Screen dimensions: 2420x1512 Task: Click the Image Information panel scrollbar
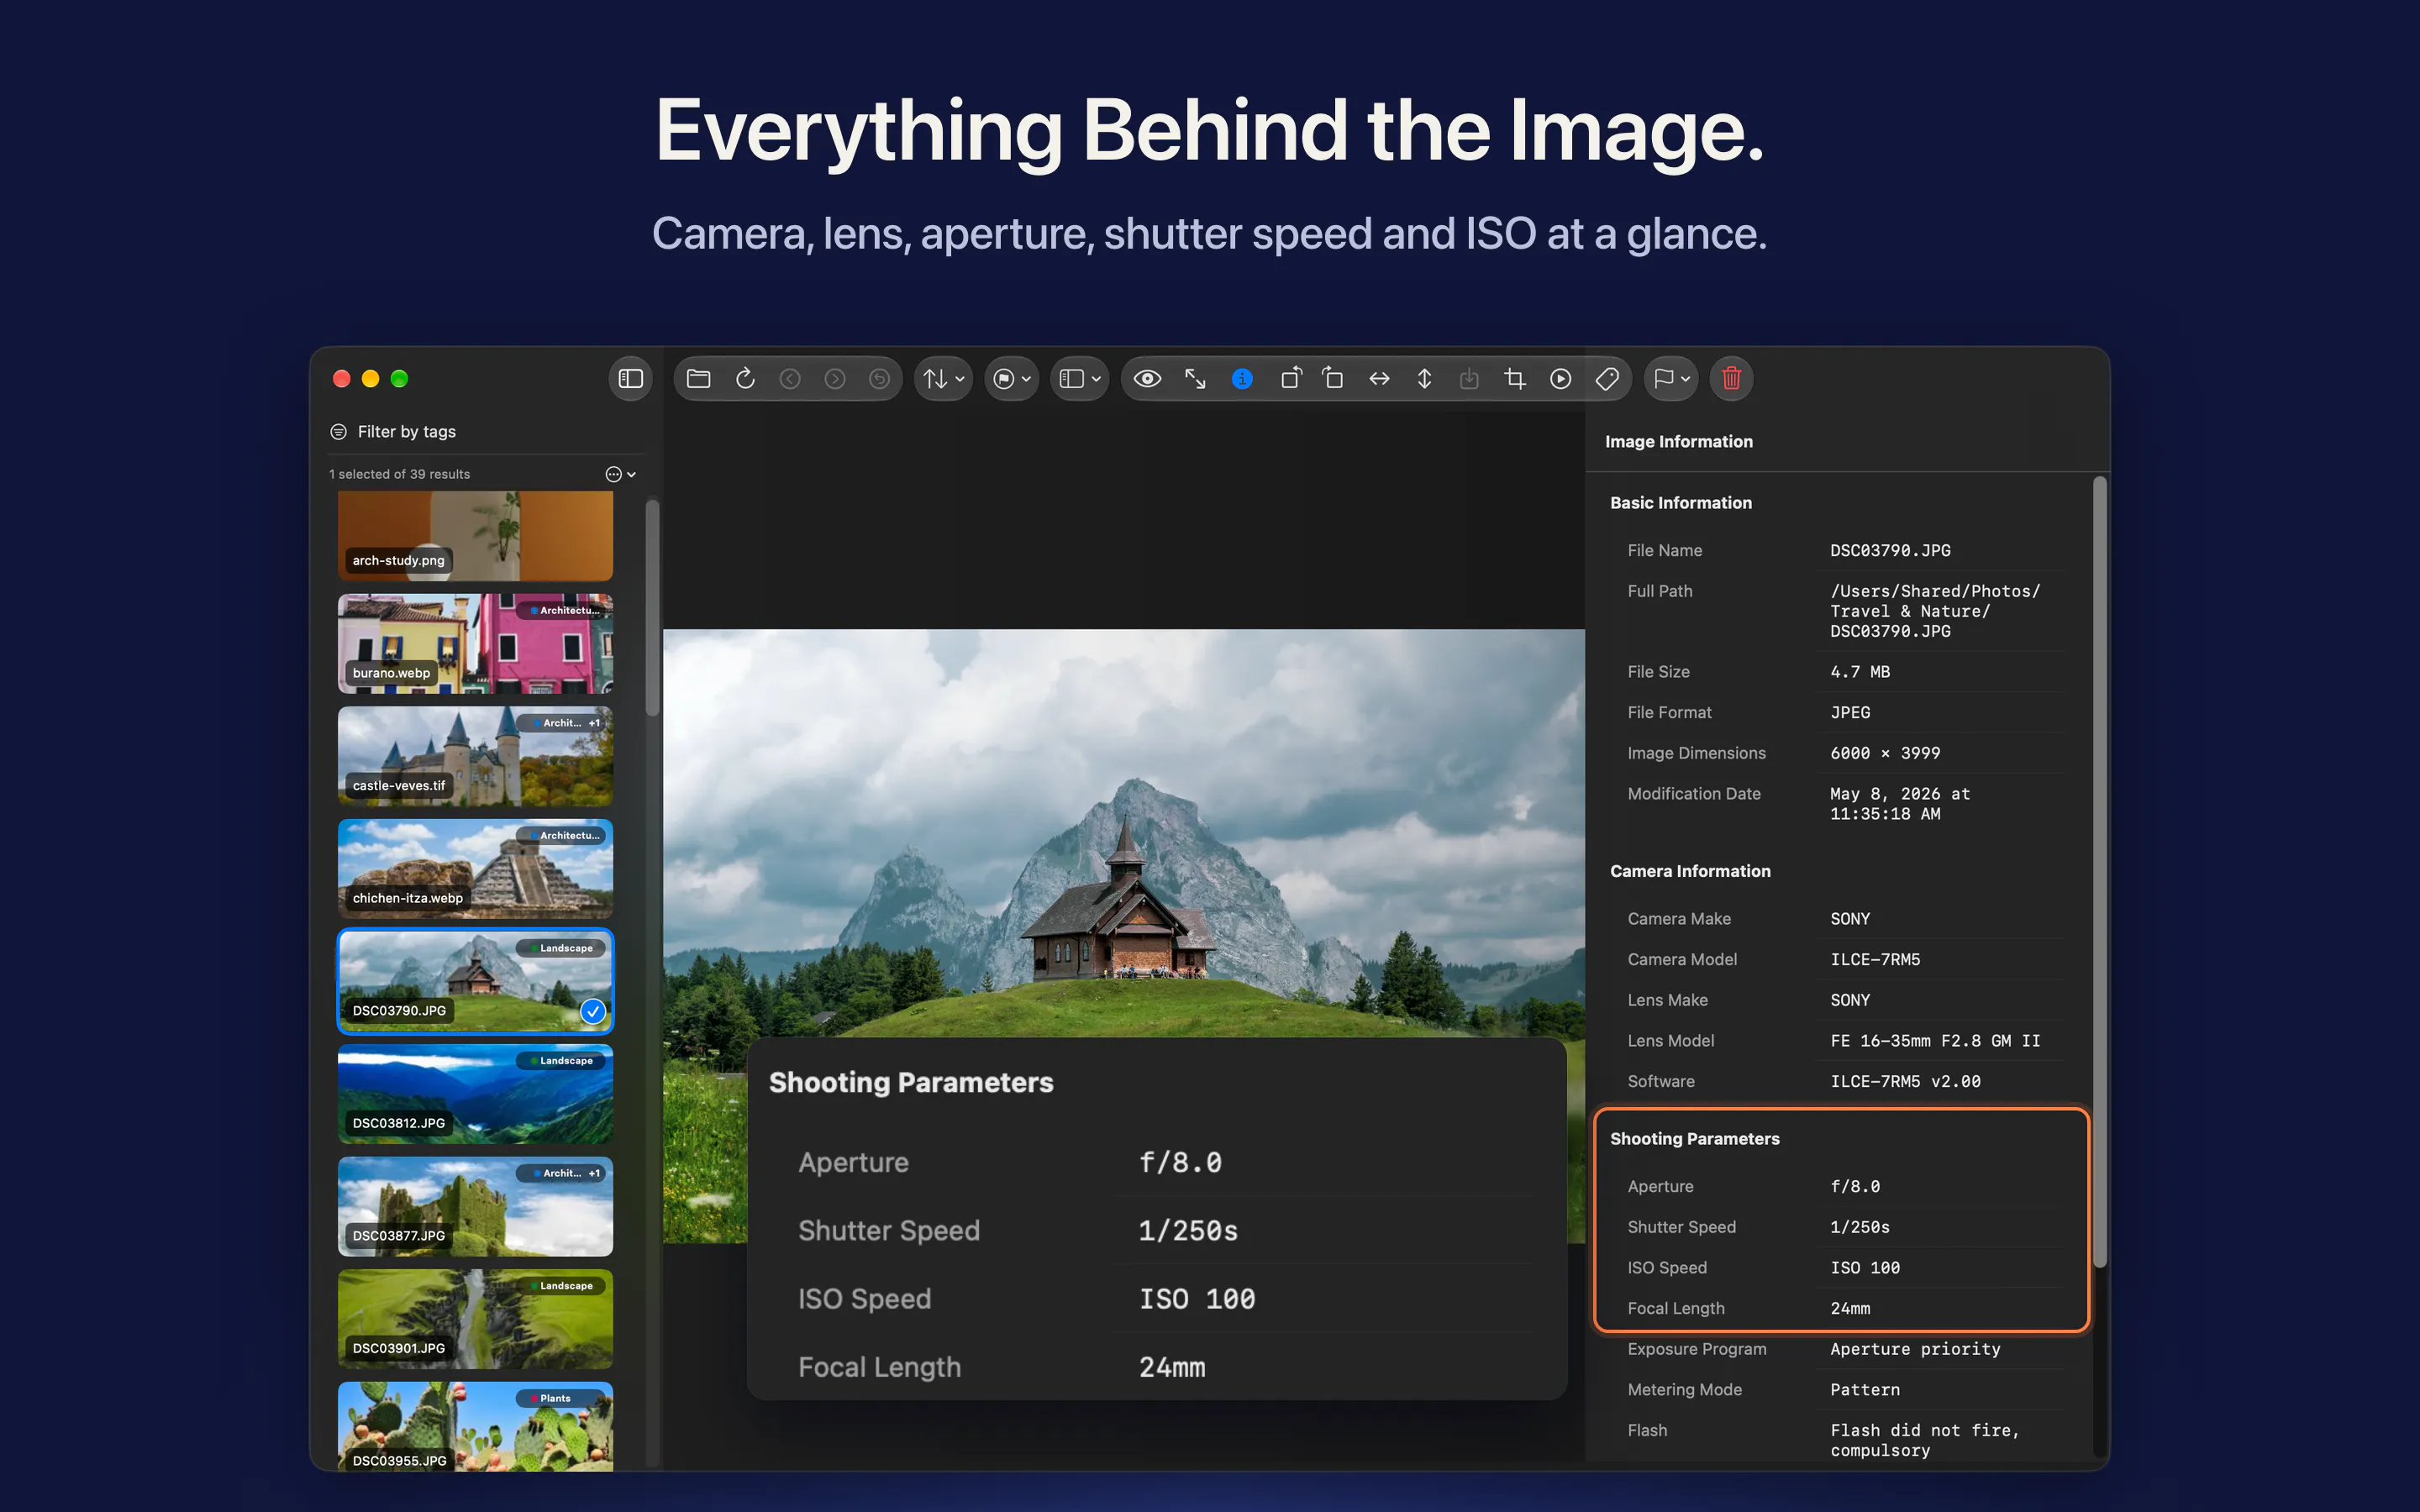click(x=2099, y=872)
